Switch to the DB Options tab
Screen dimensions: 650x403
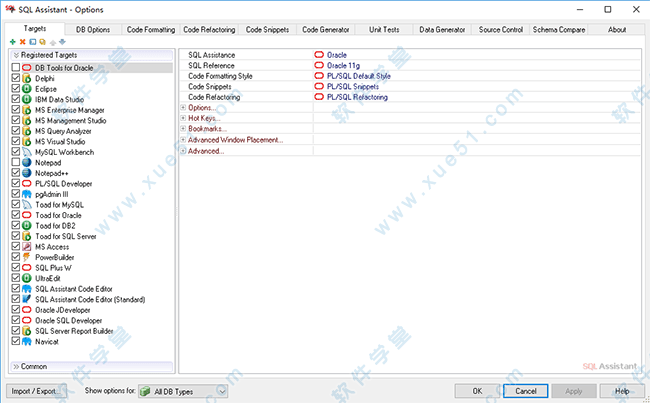93,30
